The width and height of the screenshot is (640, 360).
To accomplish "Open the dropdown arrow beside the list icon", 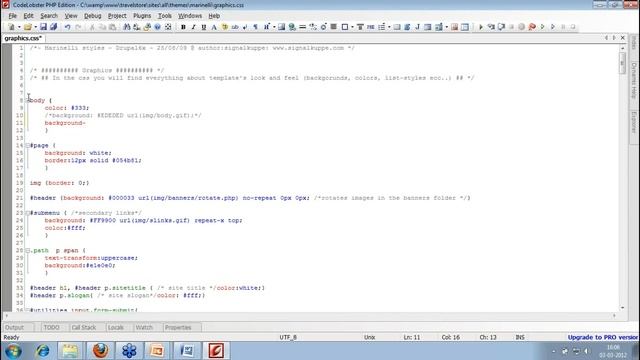I will click(x=389, y=27).
